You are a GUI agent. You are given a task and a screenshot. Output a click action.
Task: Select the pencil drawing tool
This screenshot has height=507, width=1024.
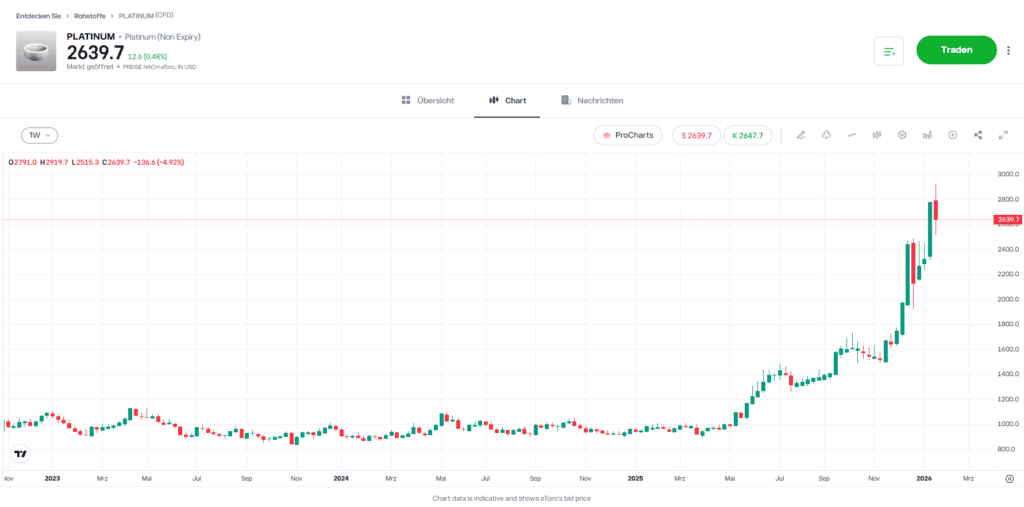pos(801,135)
